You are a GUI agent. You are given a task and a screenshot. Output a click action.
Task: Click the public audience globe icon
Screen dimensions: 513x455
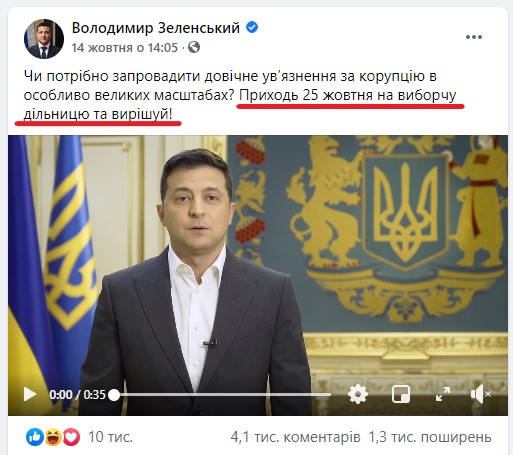click(194, 47)
